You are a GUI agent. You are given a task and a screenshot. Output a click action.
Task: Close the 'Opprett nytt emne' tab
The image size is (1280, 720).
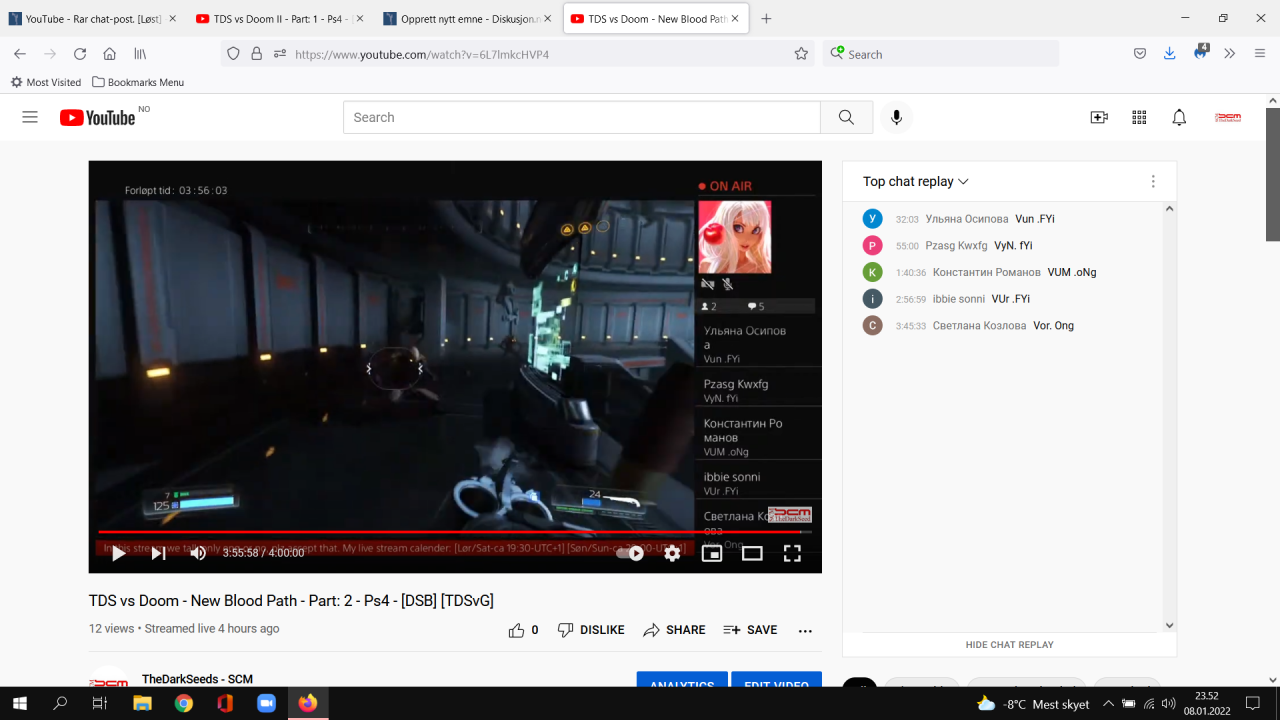point(547,19)
